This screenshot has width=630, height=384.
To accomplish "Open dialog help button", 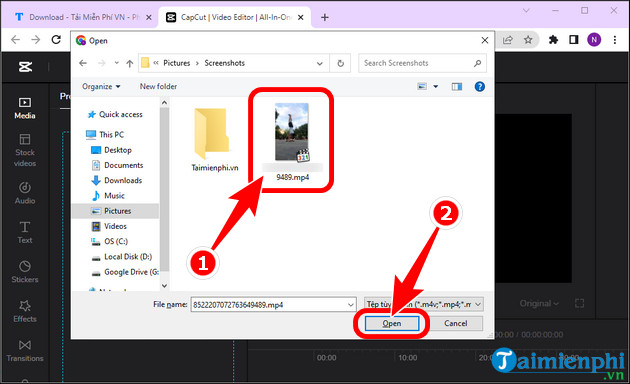I will (479, 86).
